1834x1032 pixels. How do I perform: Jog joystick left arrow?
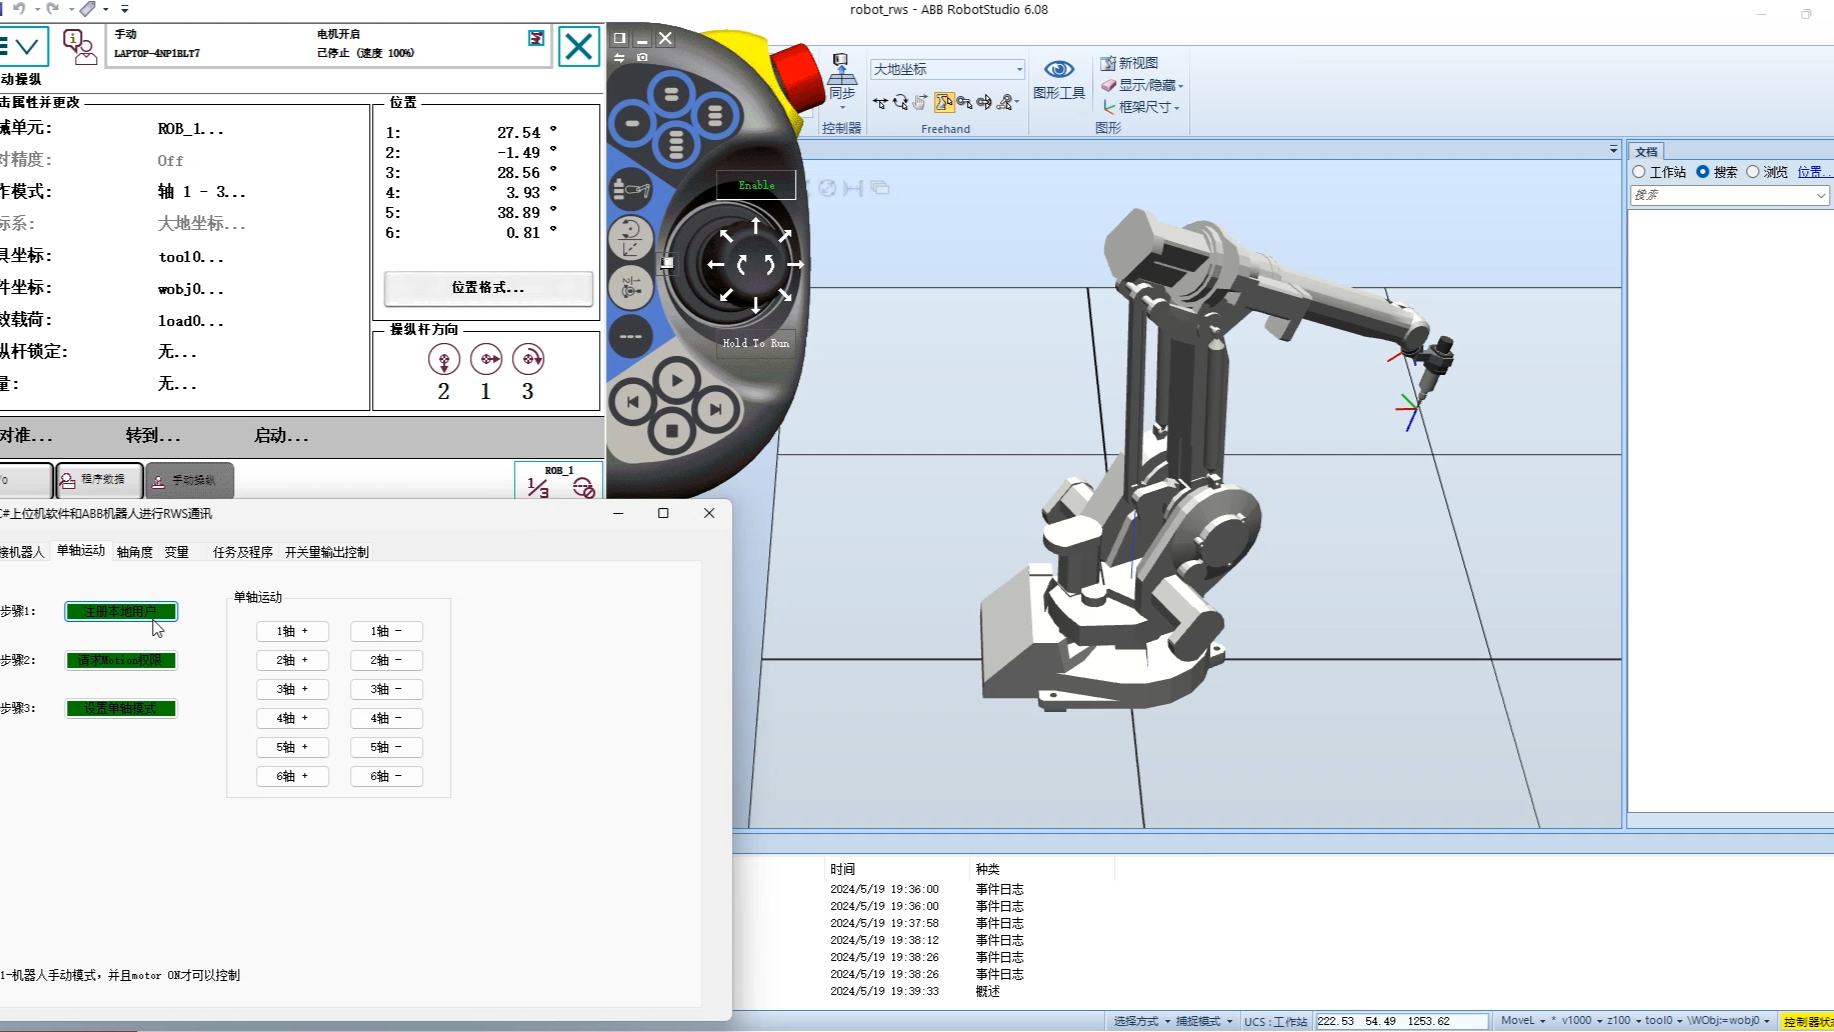pyautogui.click(x=716, y=265)
